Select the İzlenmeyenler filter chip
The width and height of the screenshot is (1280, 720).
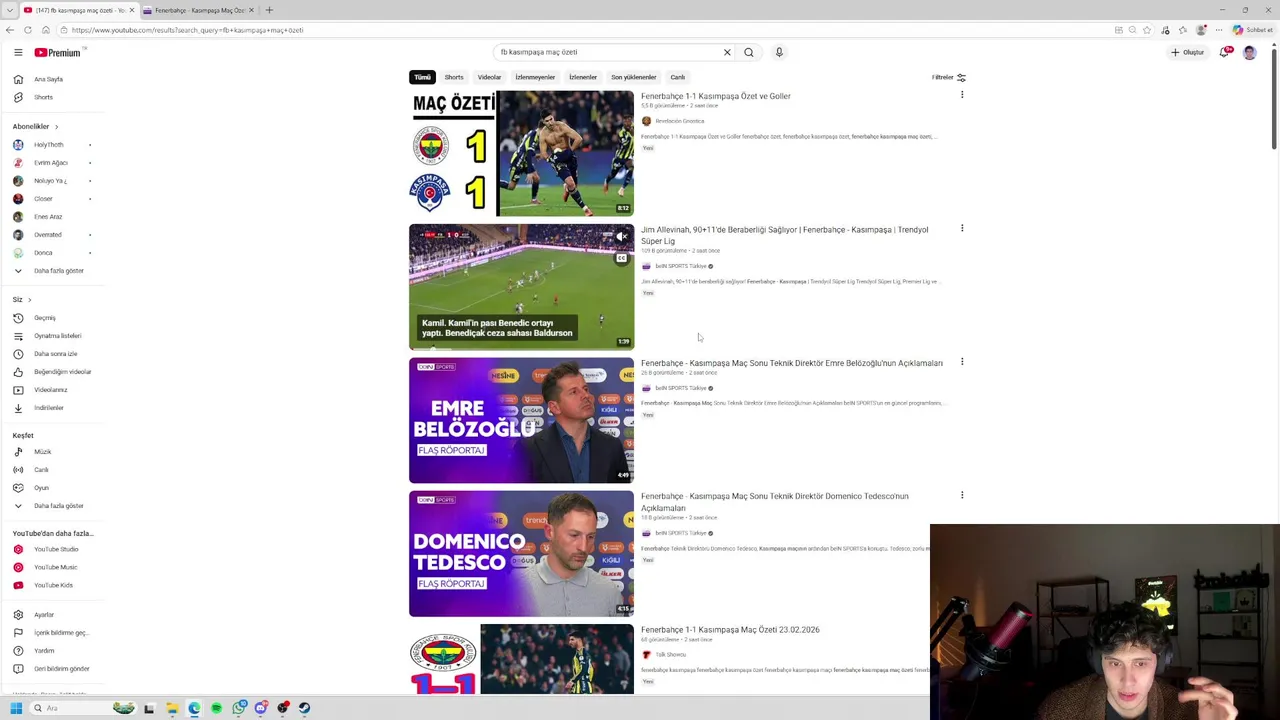pos(535,77)
